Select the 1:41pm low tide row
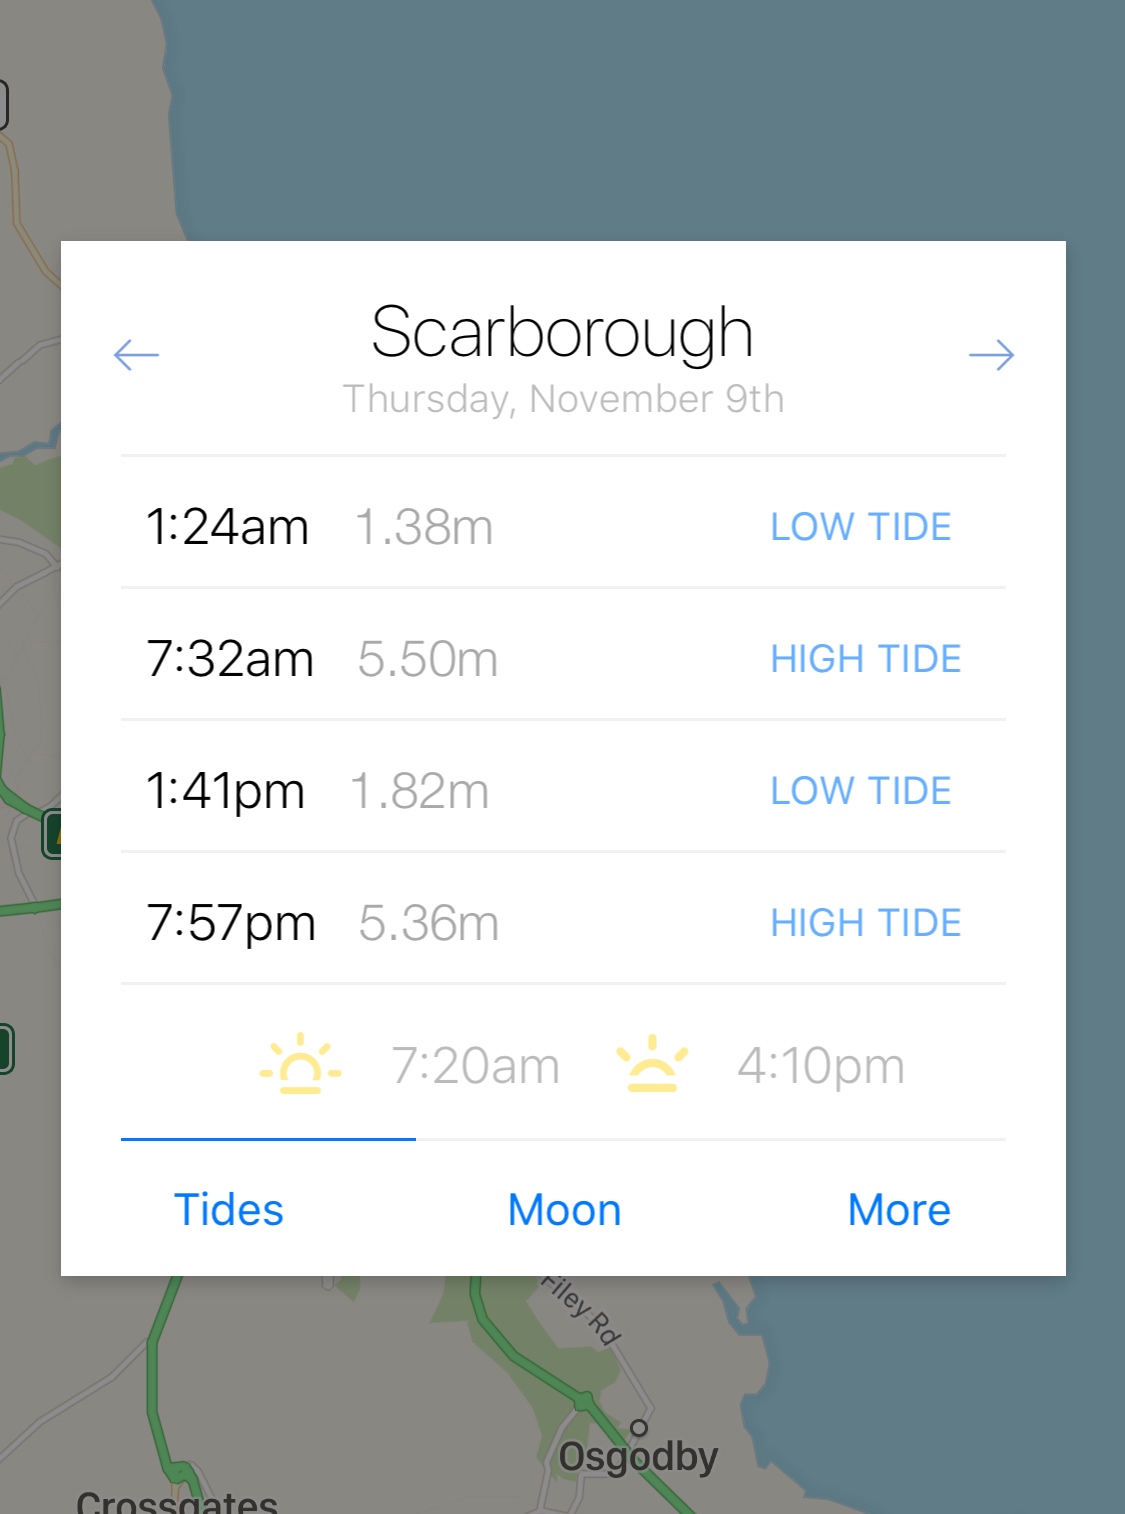Image resolution: width=1125 pixels, height=1514 pixels. click(x=563, y=790)
